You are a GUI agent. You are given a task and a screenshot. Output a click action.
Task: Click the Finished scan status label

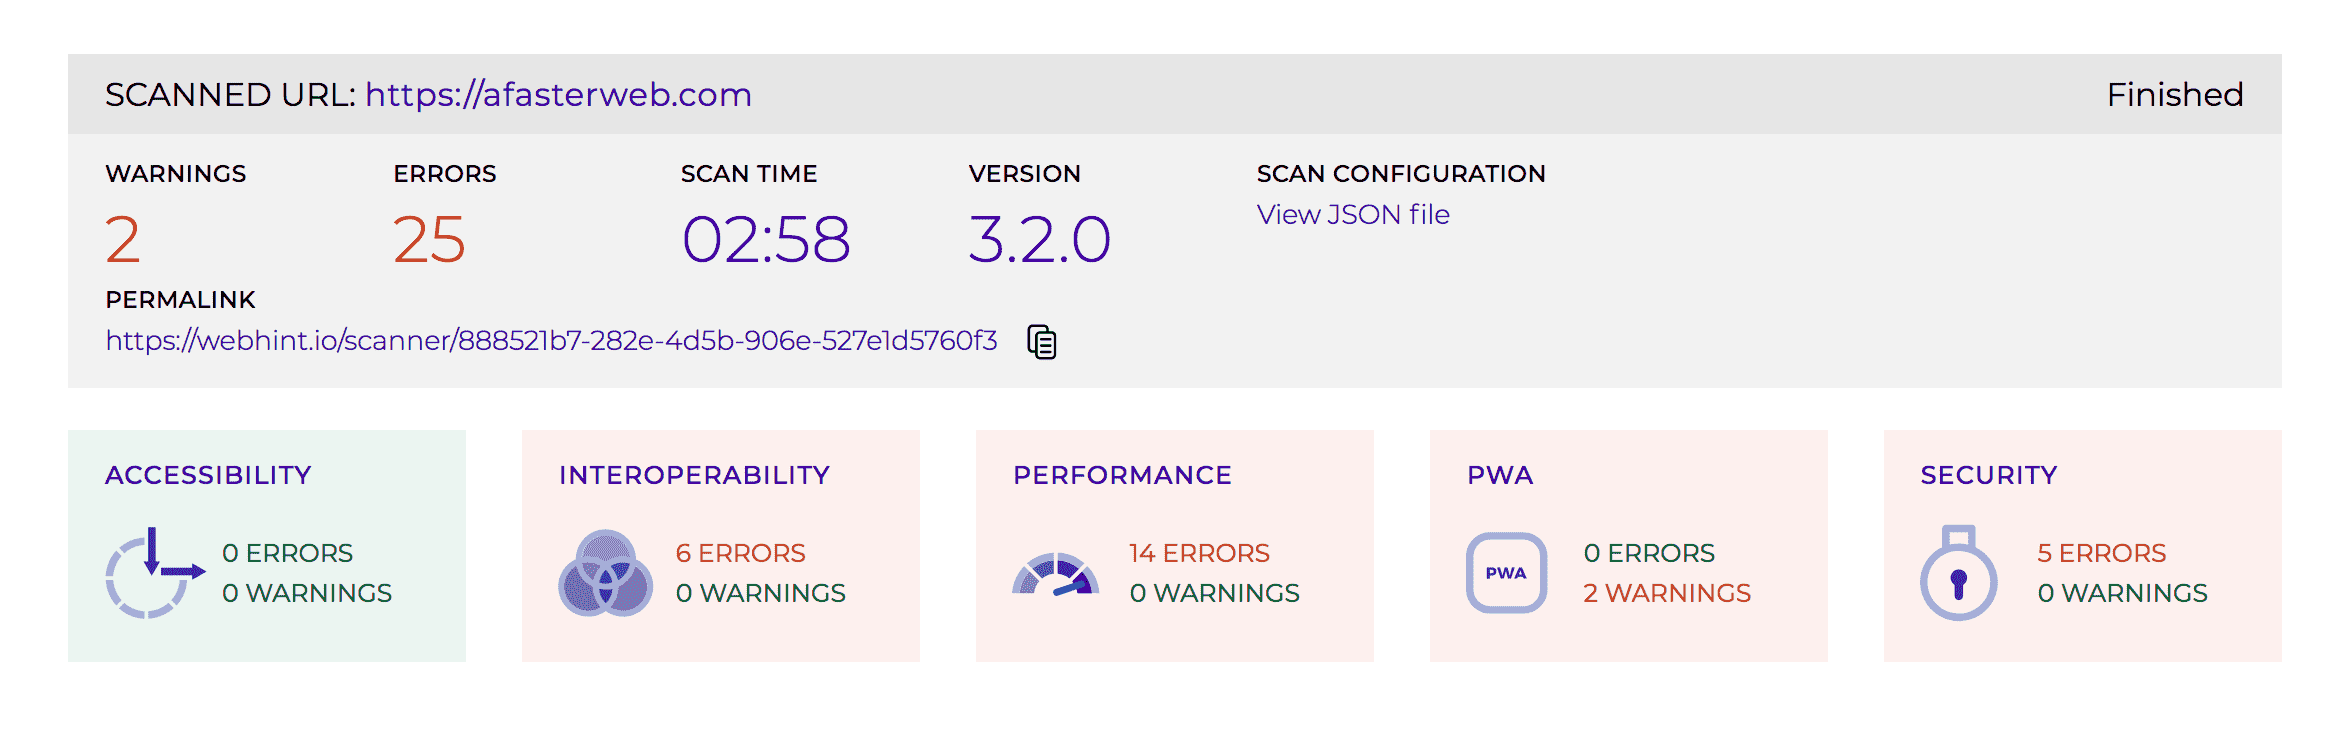coord(2174,94)
